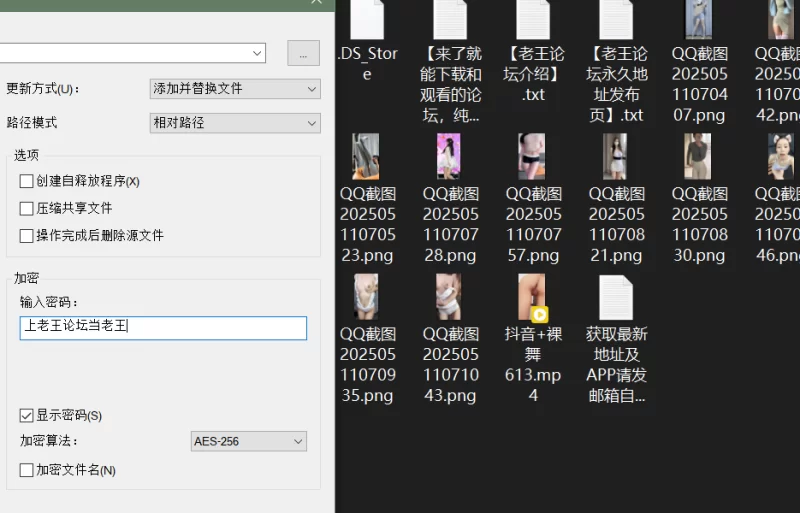Tick the 压缩共享文件 checkbox
Screen dimensions: 800x513
[x=26, y=208]
